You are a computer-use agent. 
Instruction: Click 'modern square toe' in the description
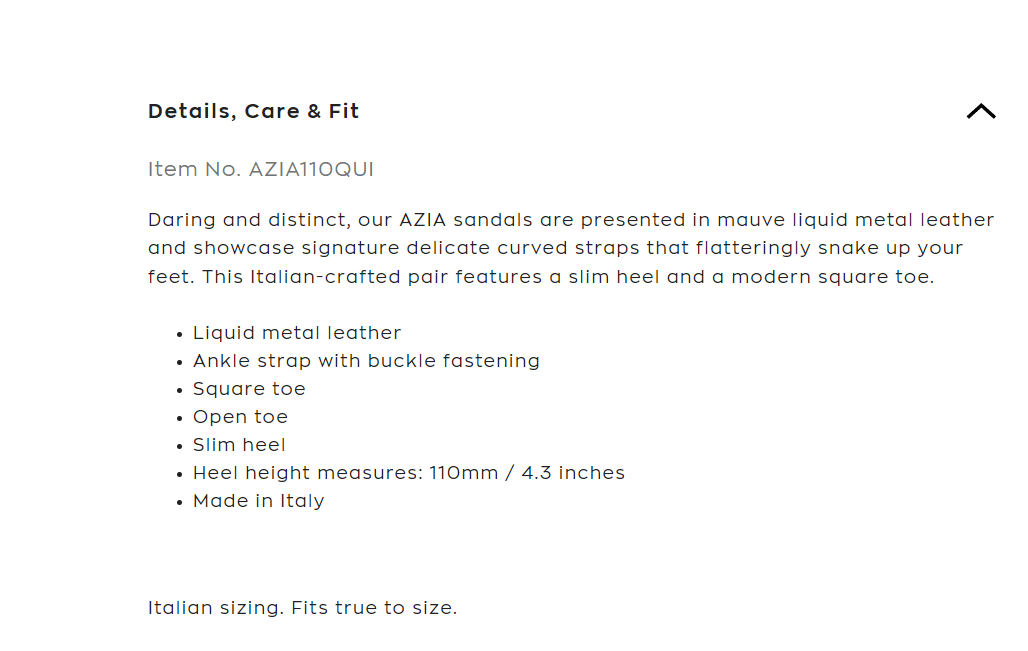[832, 276]
